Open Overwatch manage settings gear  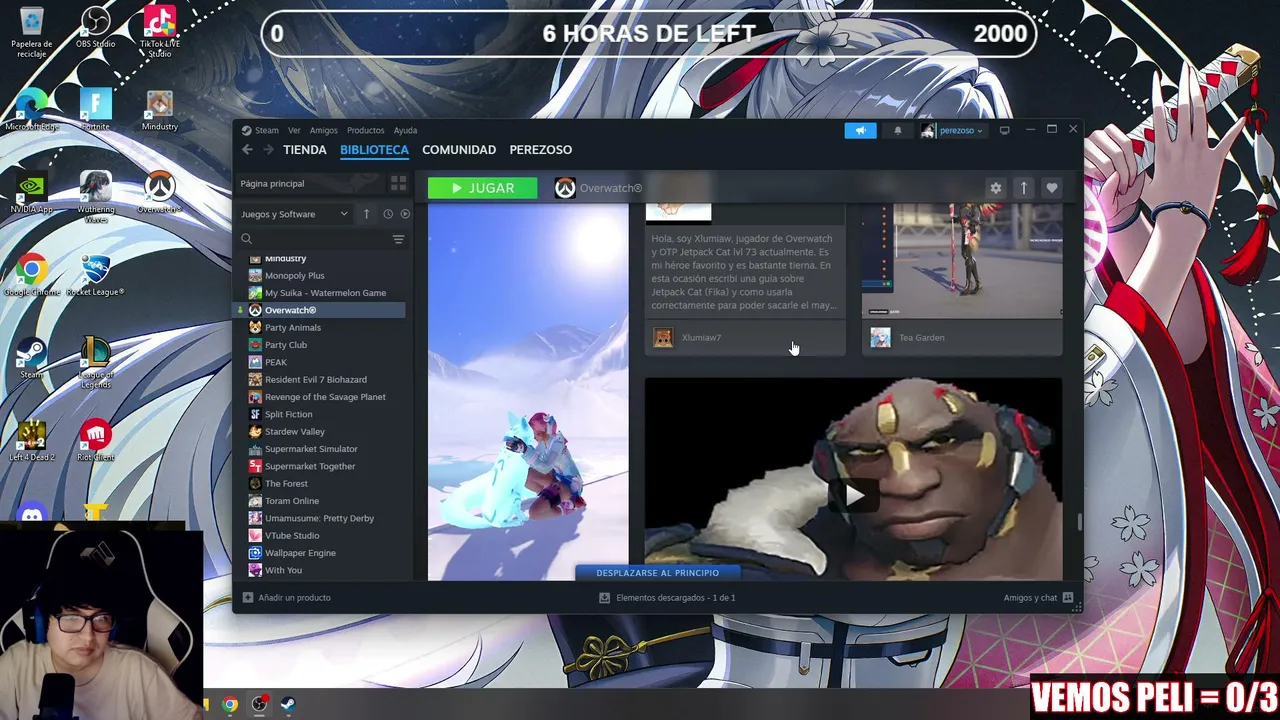pos(995,188)
